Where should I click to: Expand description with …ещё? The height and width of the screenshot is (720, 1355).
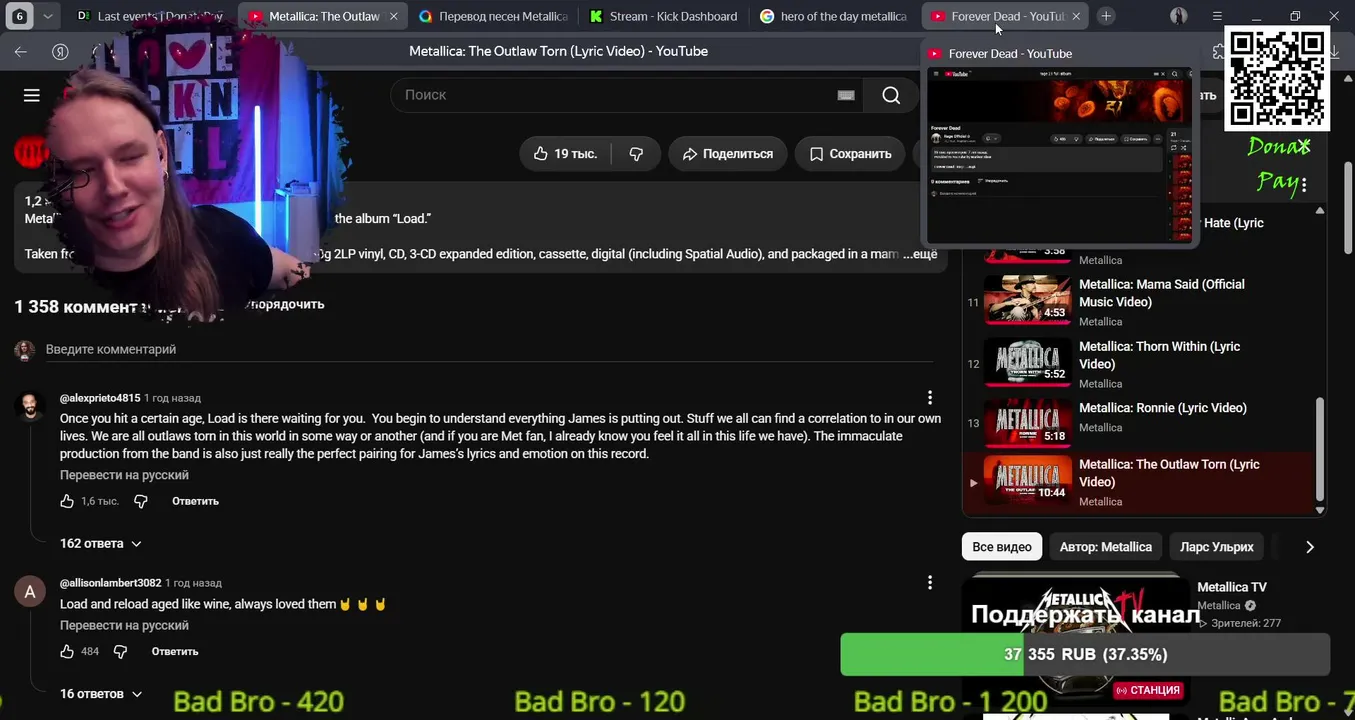pyautogui.click(x=920, y=254)
